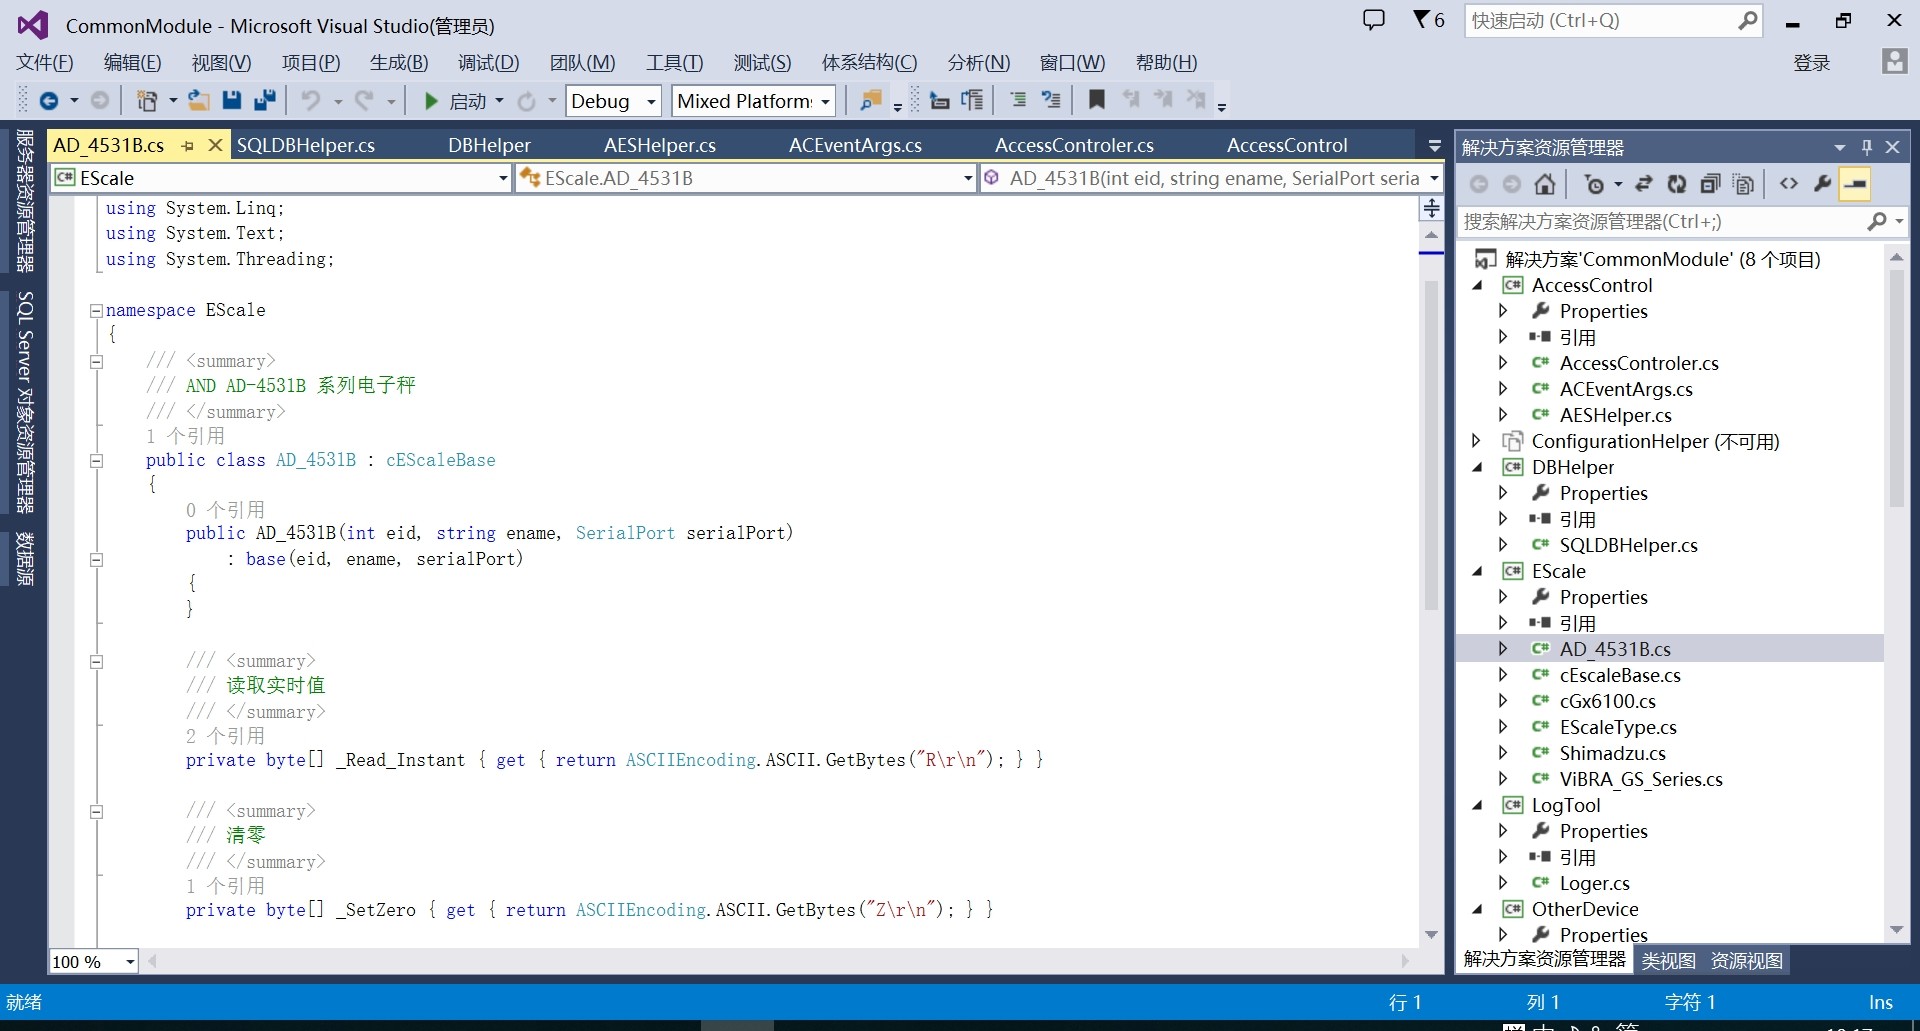The width and height of the screenshot is (1920, 1031).
Task: Open the feedback speech bubble icon
Action: point(1374,20)
